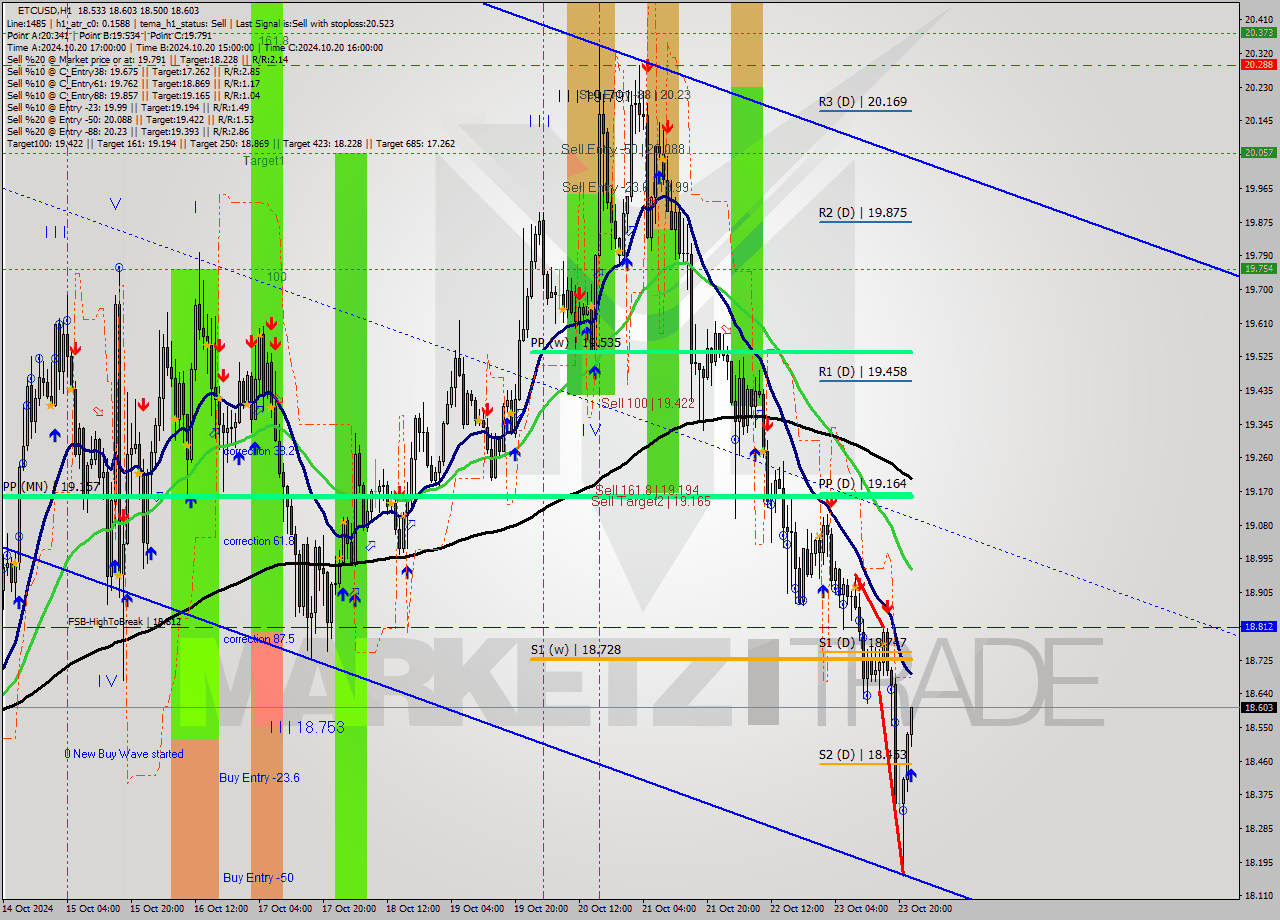Click the Buy Entry -50 label
The height and width of the screenshot is (920, 1280).
[258, 878]
